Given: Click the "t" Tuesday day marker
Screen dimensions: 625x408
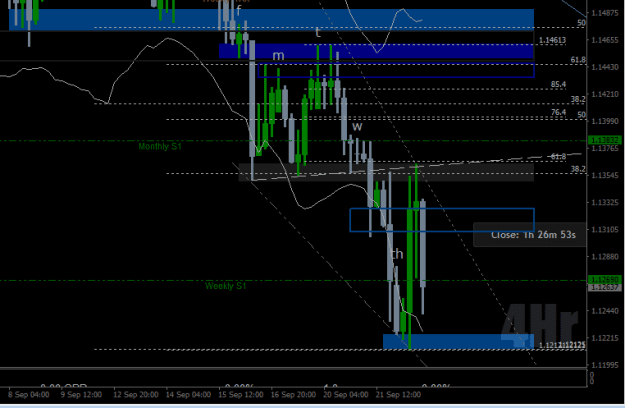Looking at the screenshot, I should [x=318, y=32].
